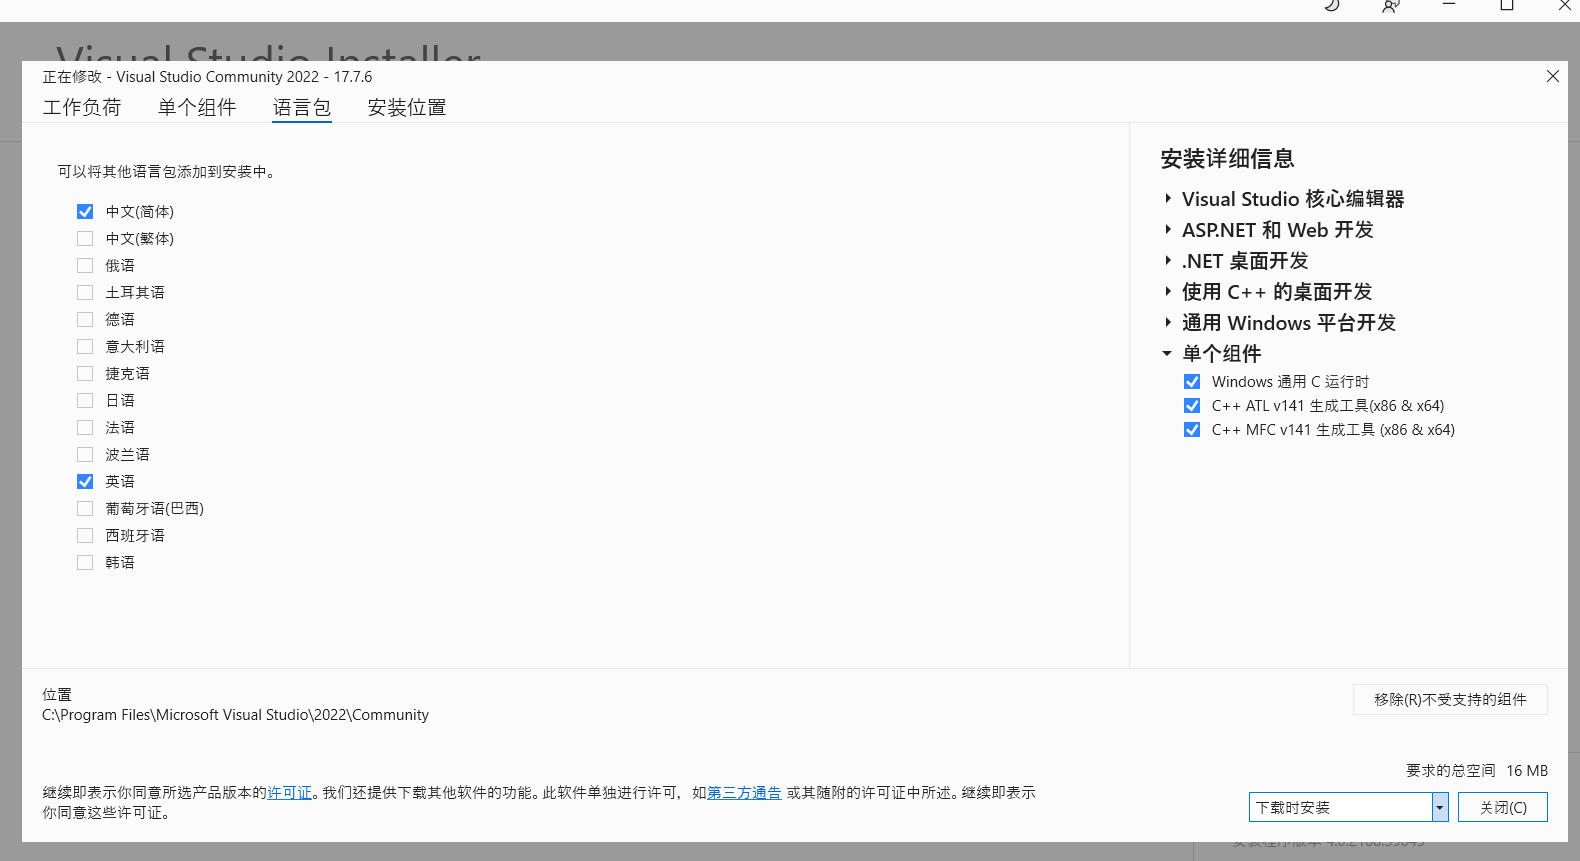Open the 第三方通告 link
Screen dimensions: 1580x861
(x=744, y=793)
